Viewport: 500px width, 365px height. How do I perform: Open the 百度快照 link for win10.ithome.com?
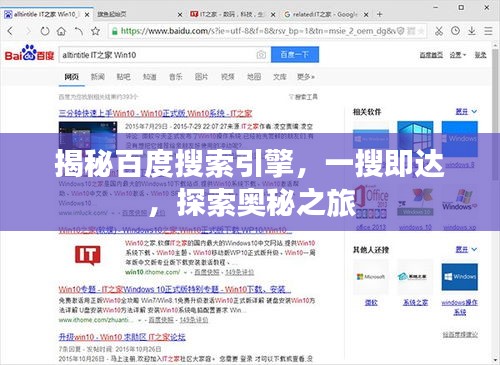[x=207, y=272]
